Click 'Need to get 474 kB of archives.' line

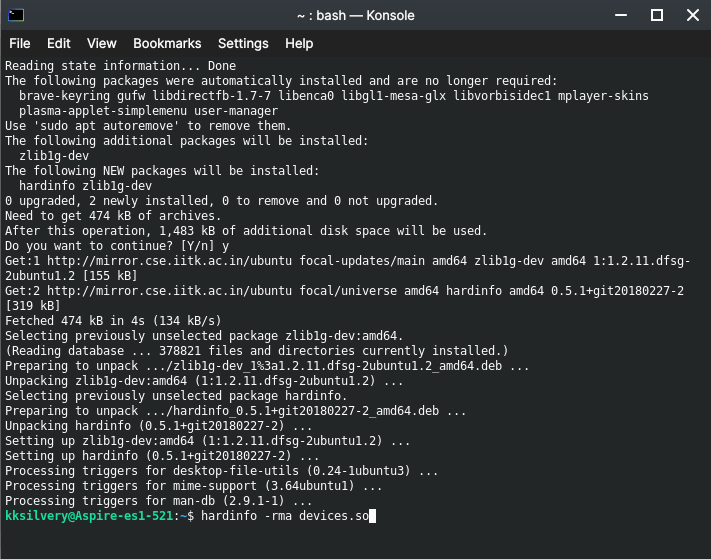click(113, 216)
